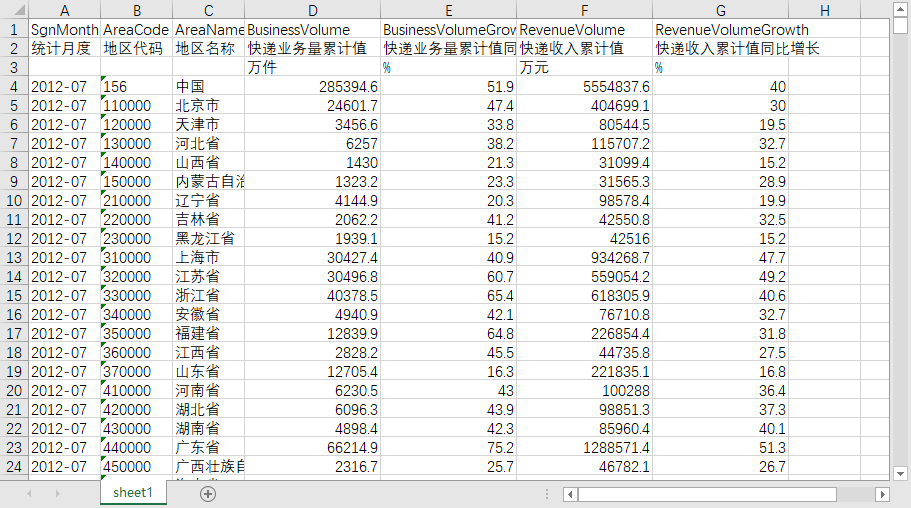Click area code cell 156
The height and width of the screenshot is (508, 911).
pyautogui.click(x=137, y=87)
